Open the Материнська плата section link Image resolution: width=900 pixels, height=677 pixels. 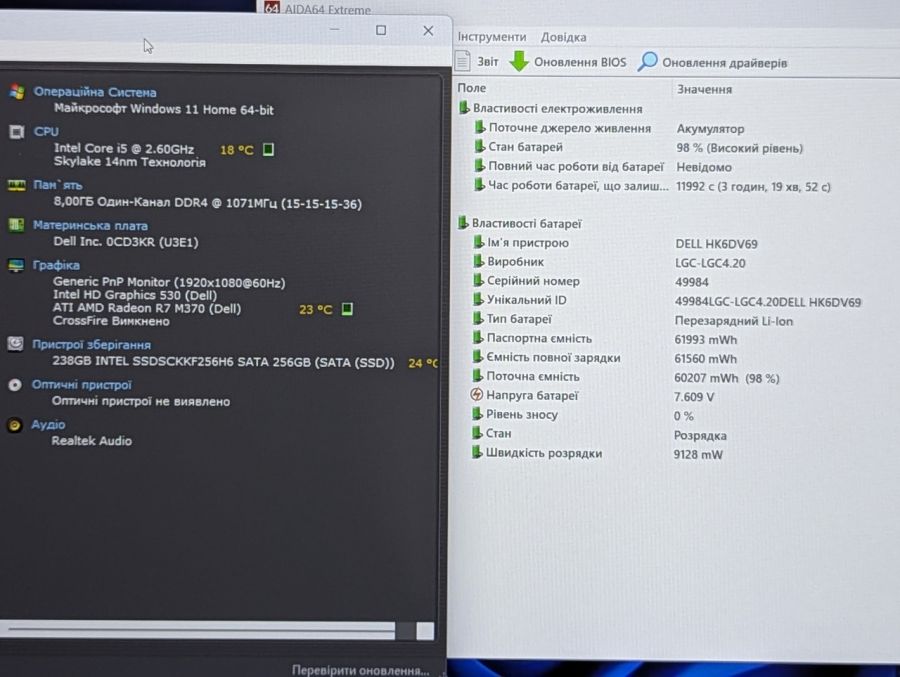click(90, 226)
